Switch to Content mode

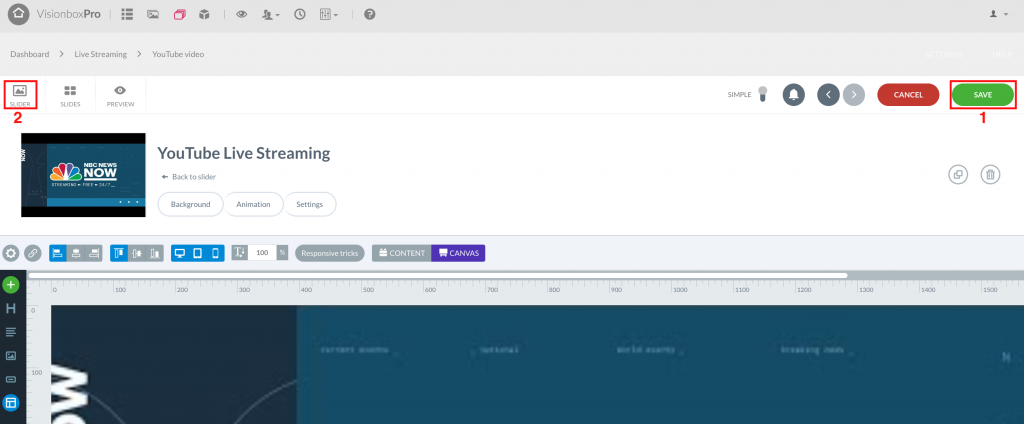pyautogui.click(x=402, y=253)
